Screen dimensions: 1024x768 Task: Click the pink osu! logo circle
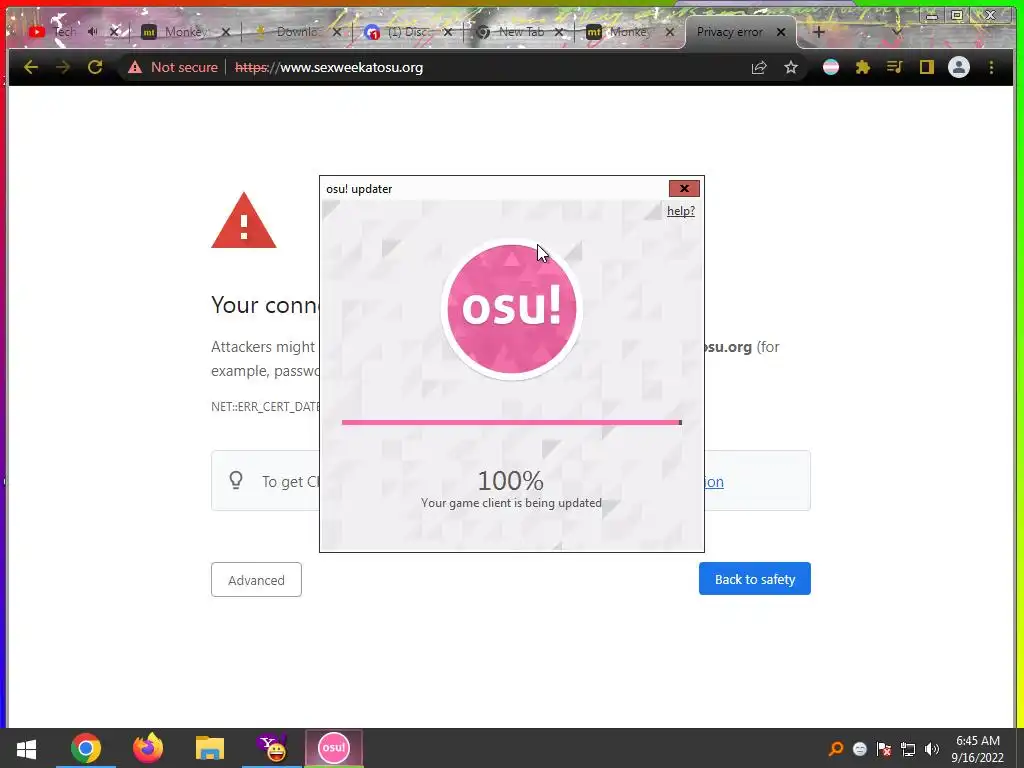pyautogui.click(x=512, y=309)
